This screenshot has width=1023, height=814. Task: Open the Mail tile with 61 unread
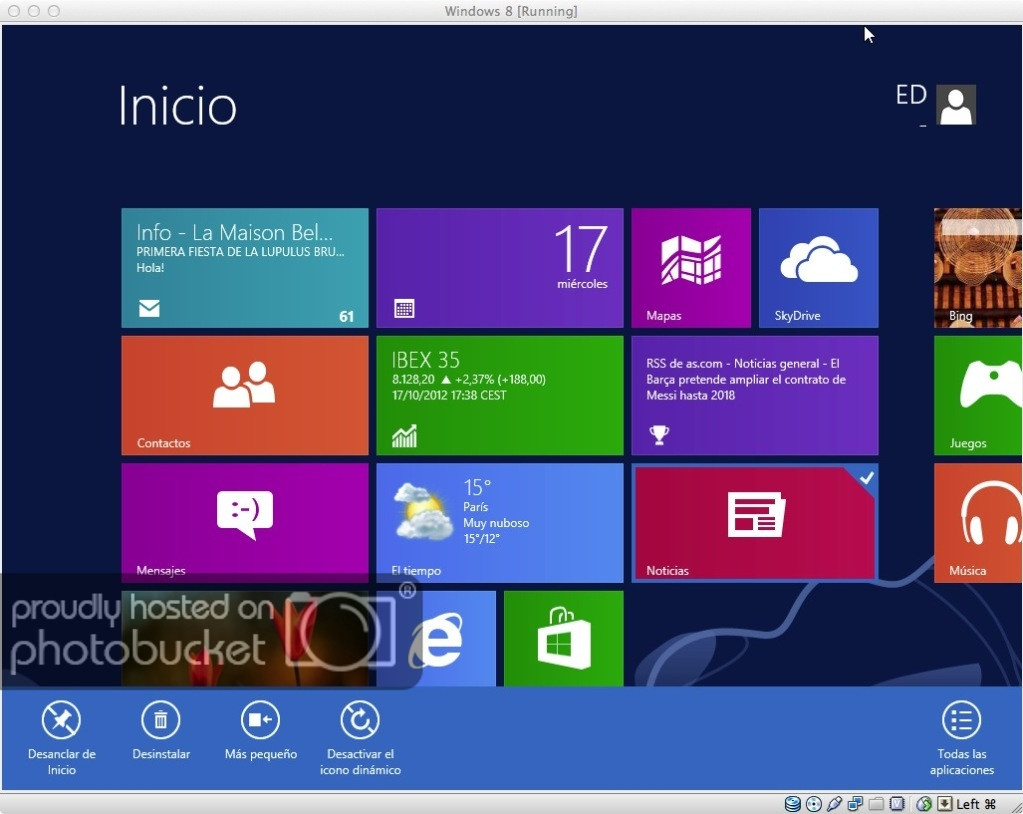point(244,267)
